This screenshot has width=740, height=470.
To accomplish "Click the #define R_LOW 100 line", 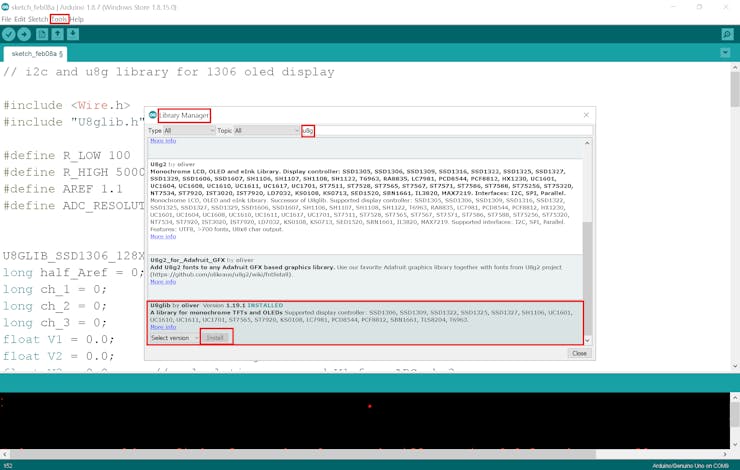I will click(x=67, y=155).
